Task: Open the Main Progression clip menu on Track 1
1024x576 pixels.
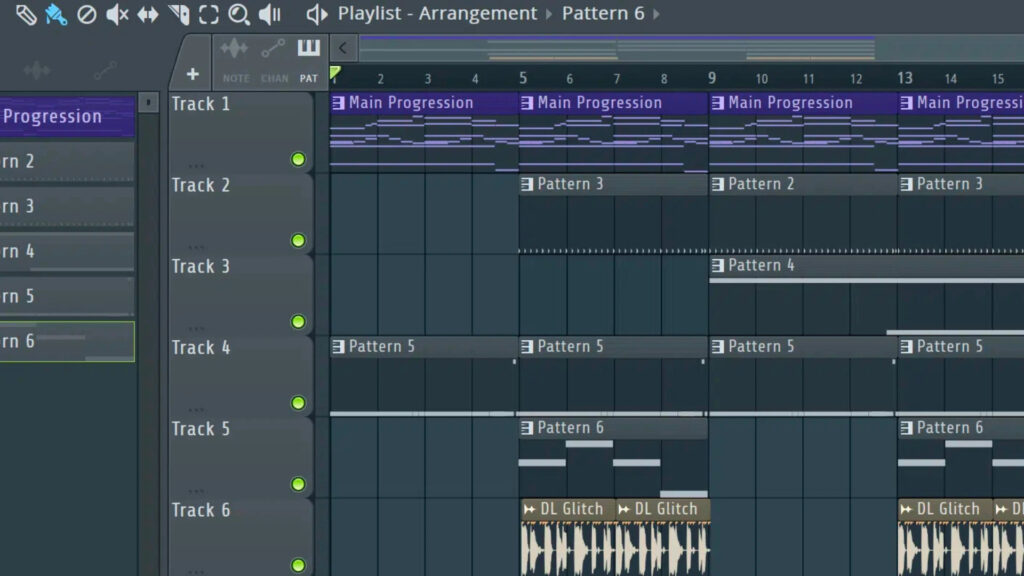Action: (x=338, y=103)
